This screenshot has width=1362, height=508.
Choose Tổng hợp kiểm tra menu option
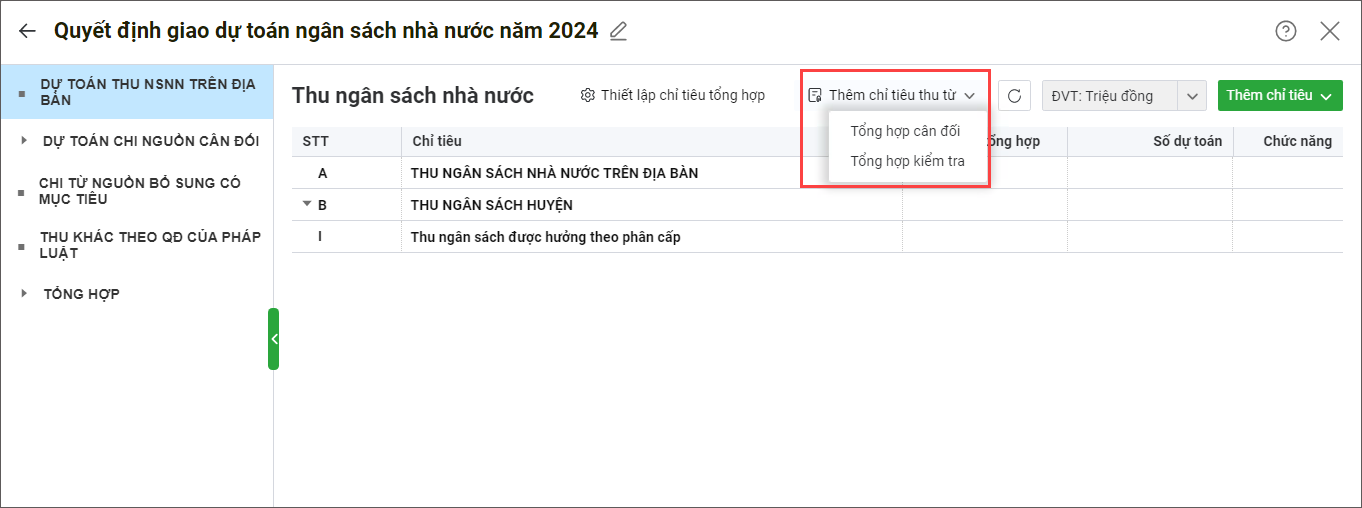tap(906, 161)
